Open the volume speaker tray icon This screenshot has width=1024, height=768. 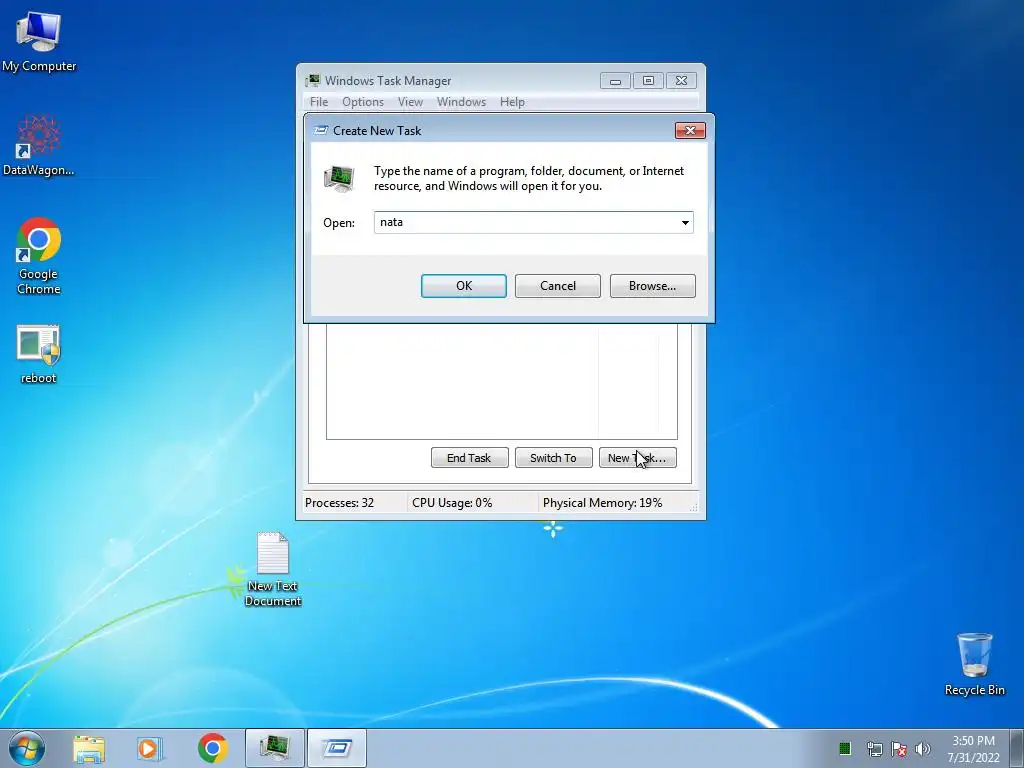tap(923, 749)
